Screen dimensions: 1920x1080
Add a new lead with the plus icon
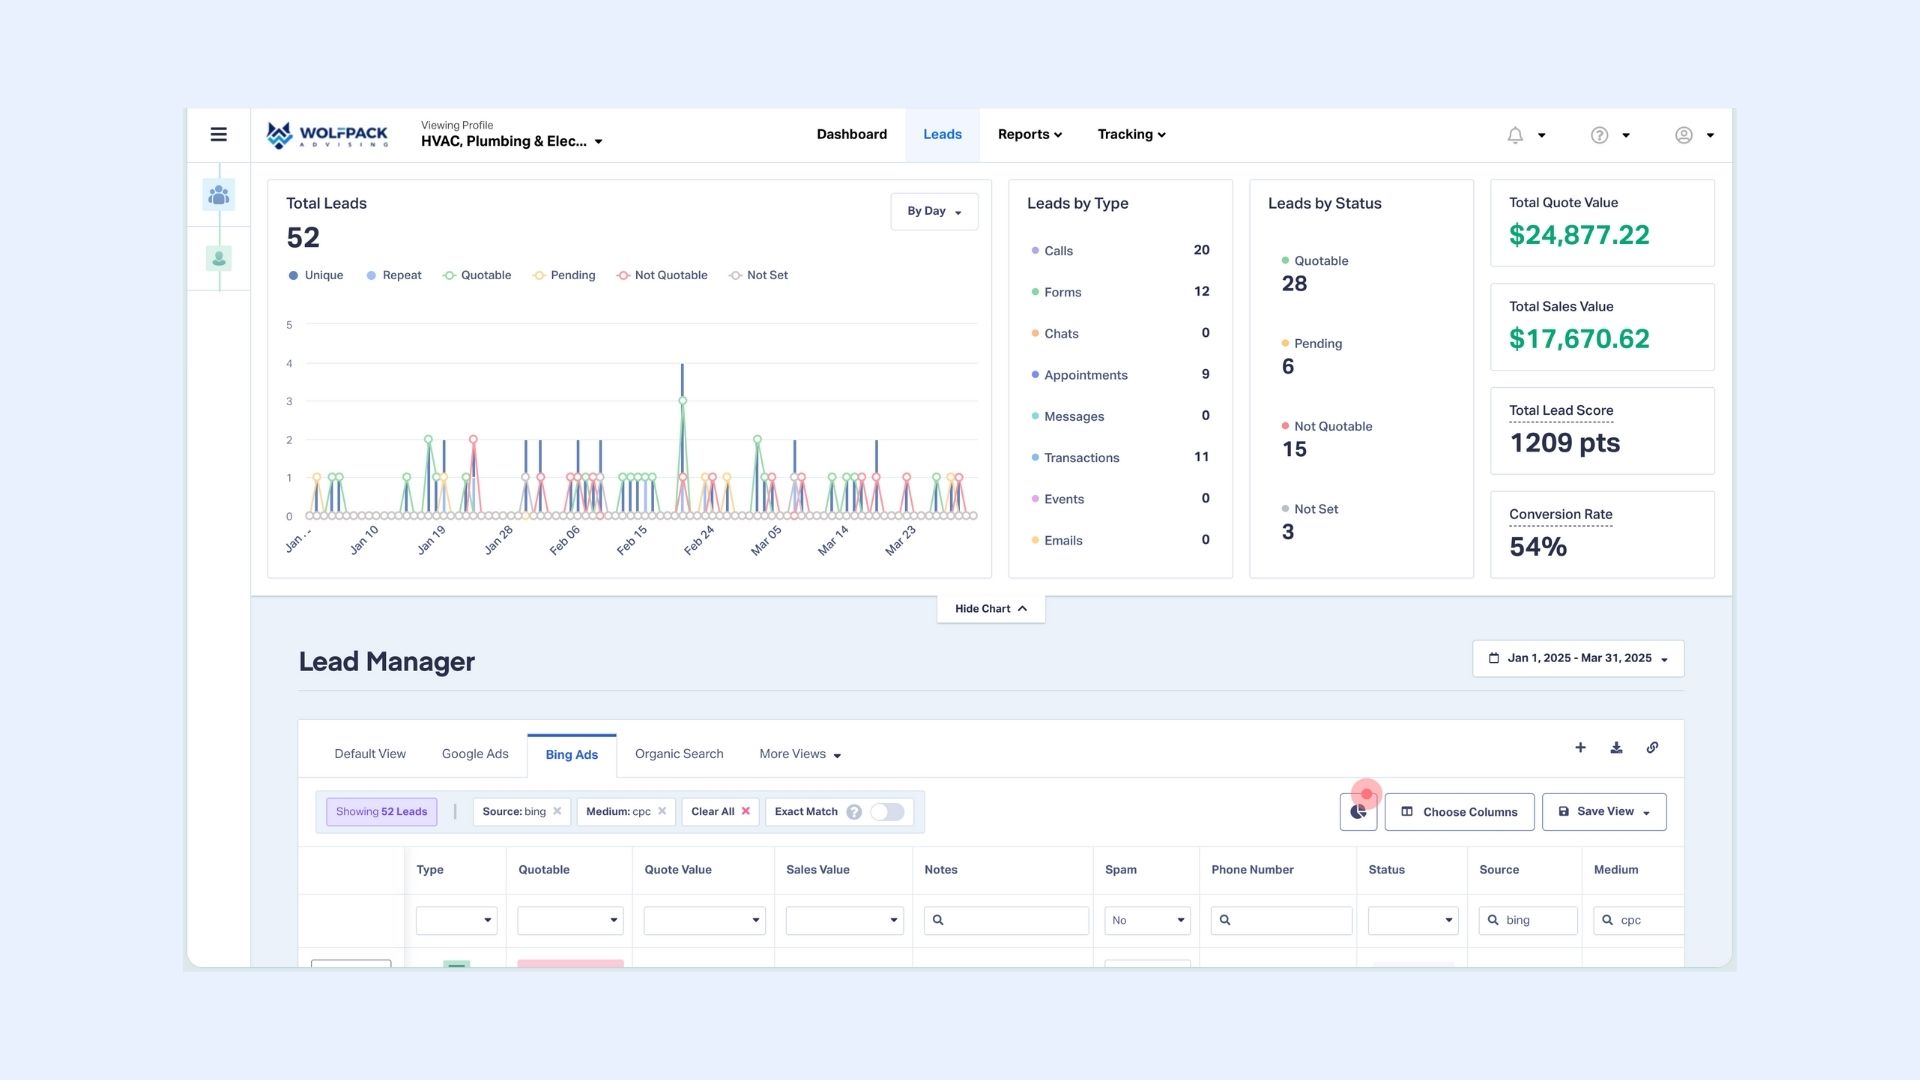tap(1580, 747)
